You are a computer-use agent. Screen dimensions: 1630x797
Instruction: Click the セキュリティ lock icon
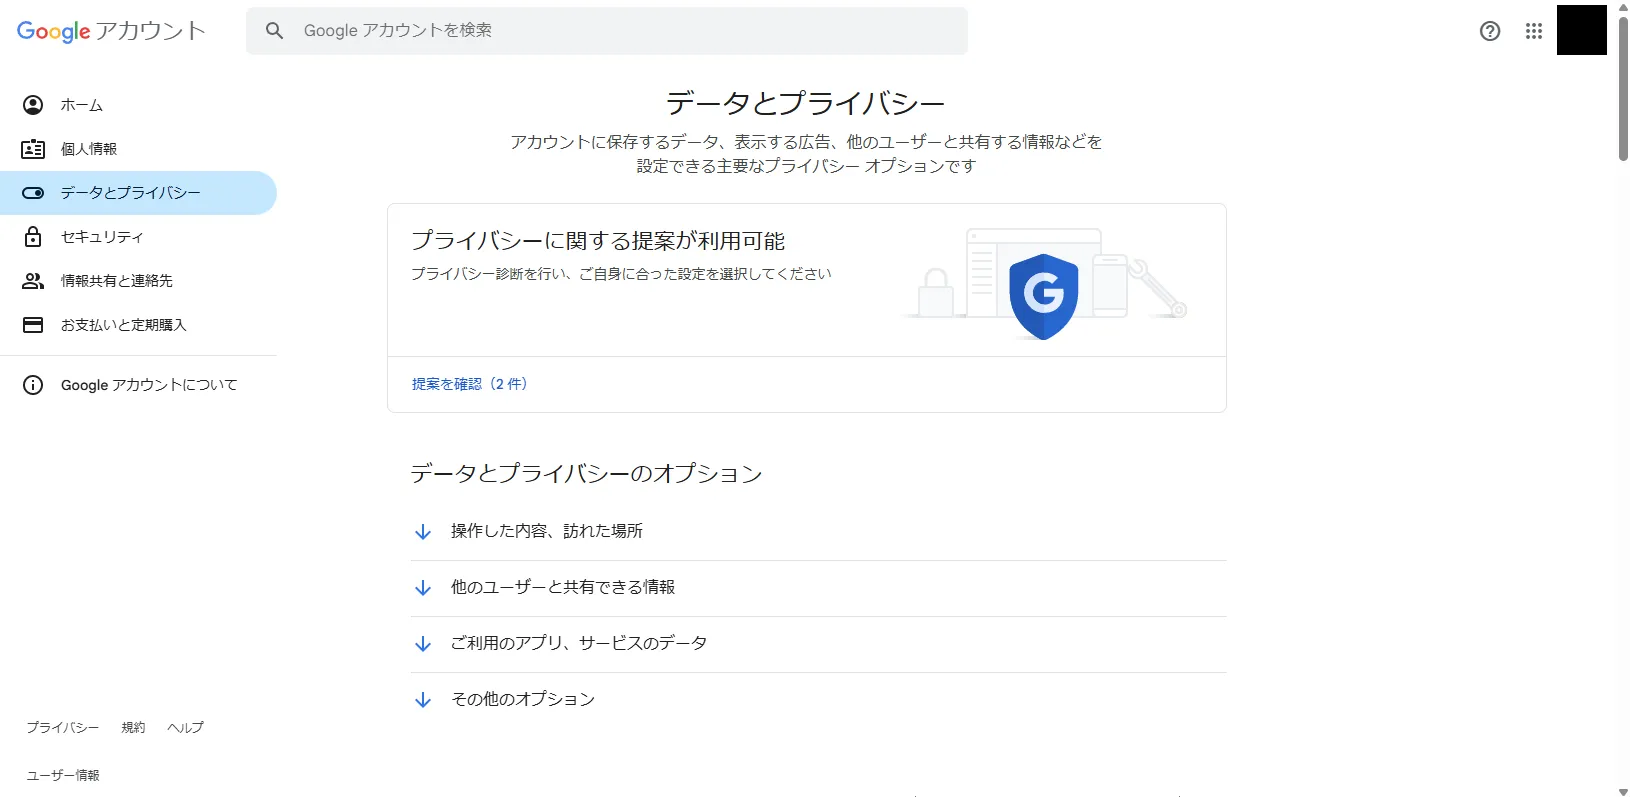click(33, 237)
